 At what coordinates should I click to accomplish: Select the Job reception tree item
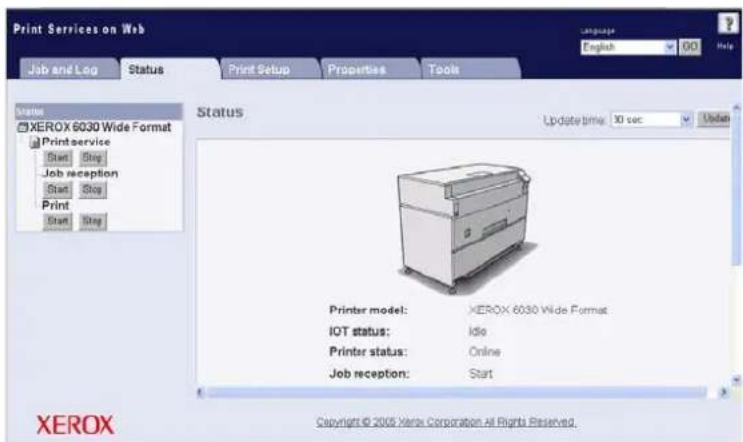80,173
